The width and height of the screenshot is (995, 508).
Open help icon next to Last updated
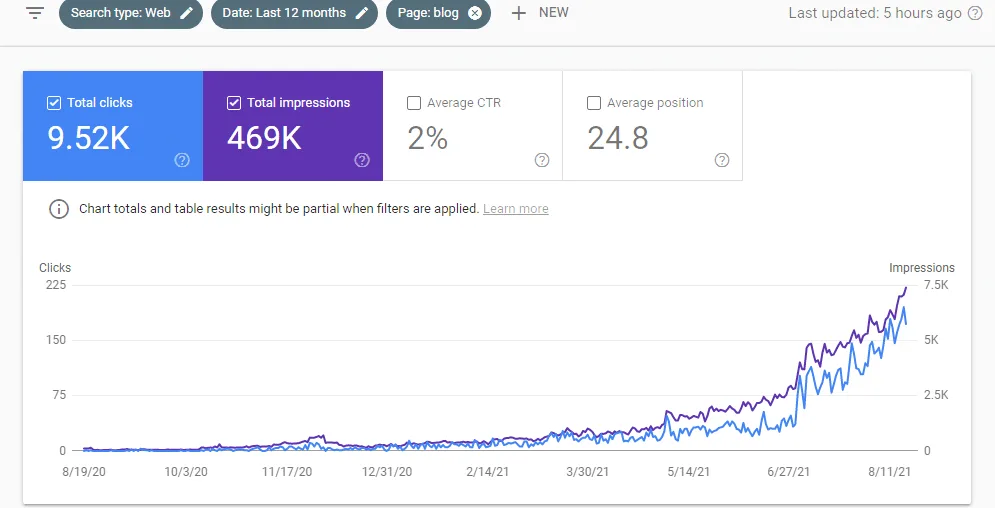(x=975, y=13)
